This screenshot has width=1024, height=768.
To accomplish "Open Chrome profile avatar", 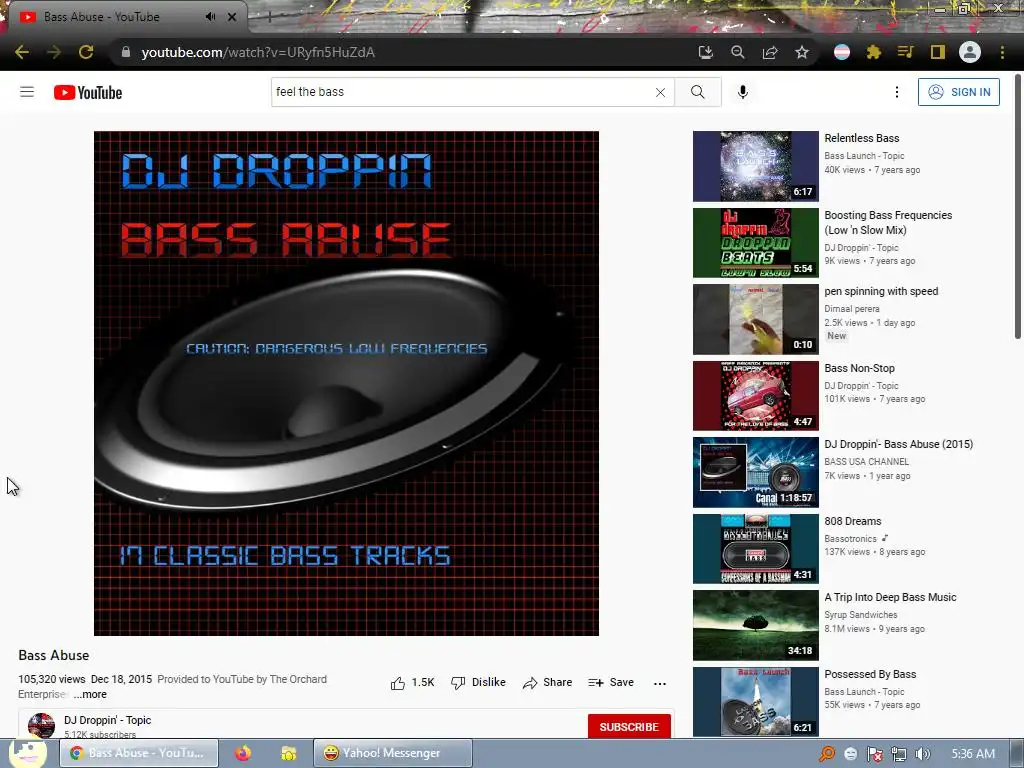I will point(970,52).
